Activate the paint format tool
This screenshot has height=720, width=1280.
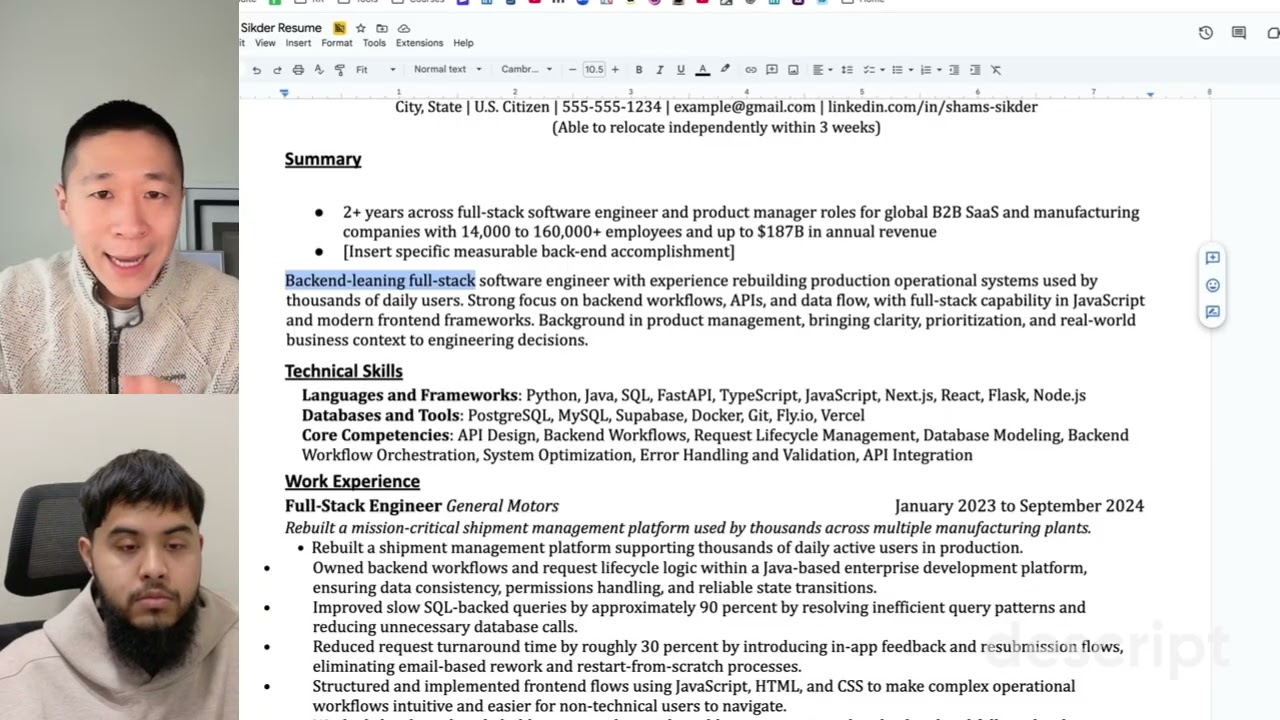point(340,70)
